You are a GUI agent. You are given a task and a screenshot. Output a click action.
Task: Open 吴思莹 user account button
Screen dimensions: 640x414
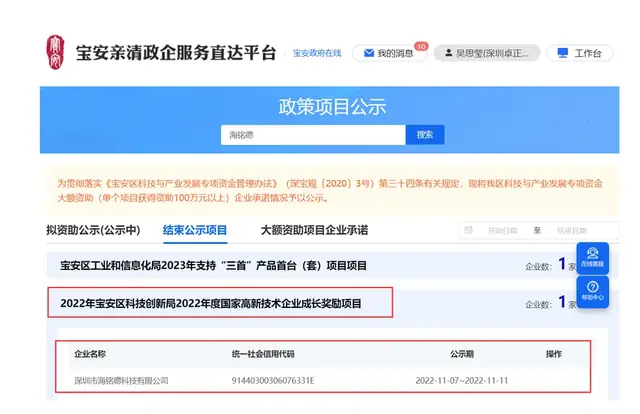pos(487,53)
